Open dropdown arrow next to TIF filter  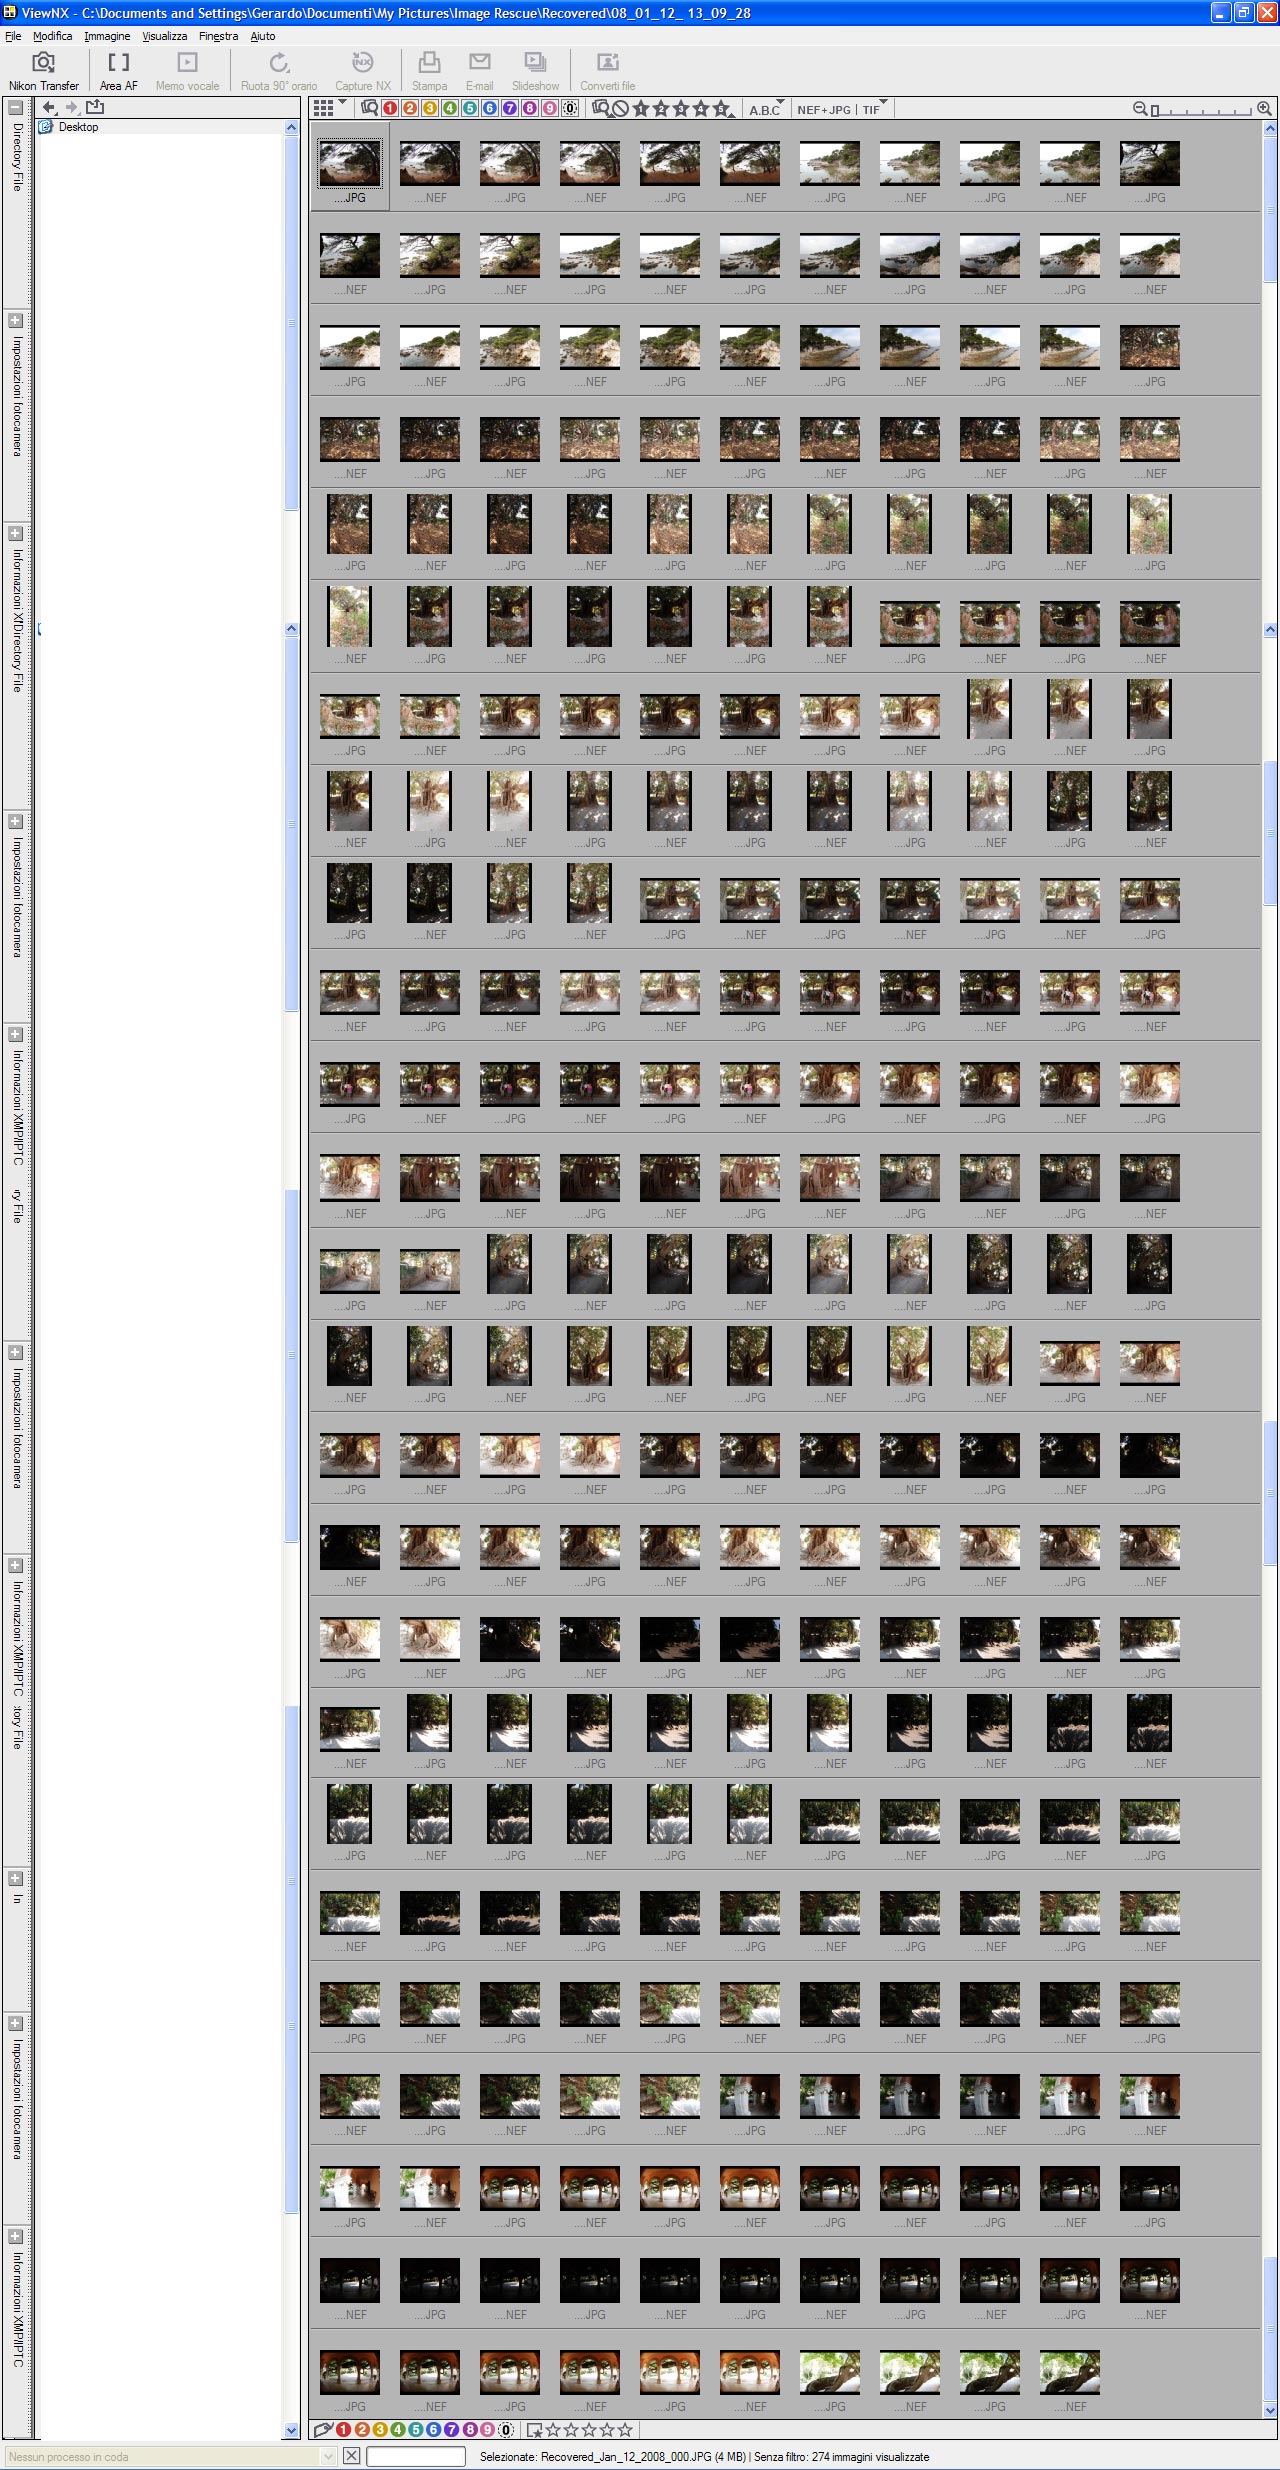pos(884,103)
